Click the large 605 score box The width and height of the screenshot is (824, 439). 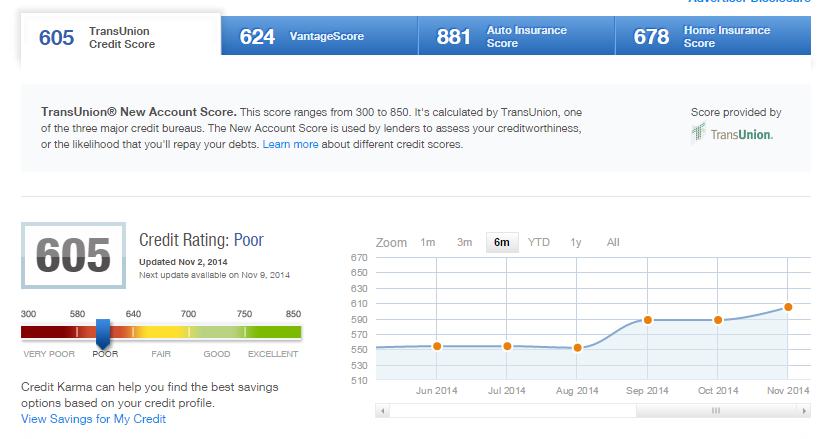point(74,256)
